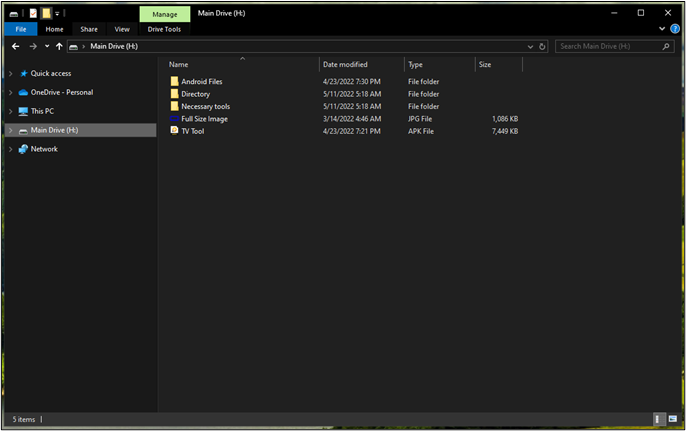686x431 pixels.
Task: Expand the This PC tree node
Action: point(10,111)
